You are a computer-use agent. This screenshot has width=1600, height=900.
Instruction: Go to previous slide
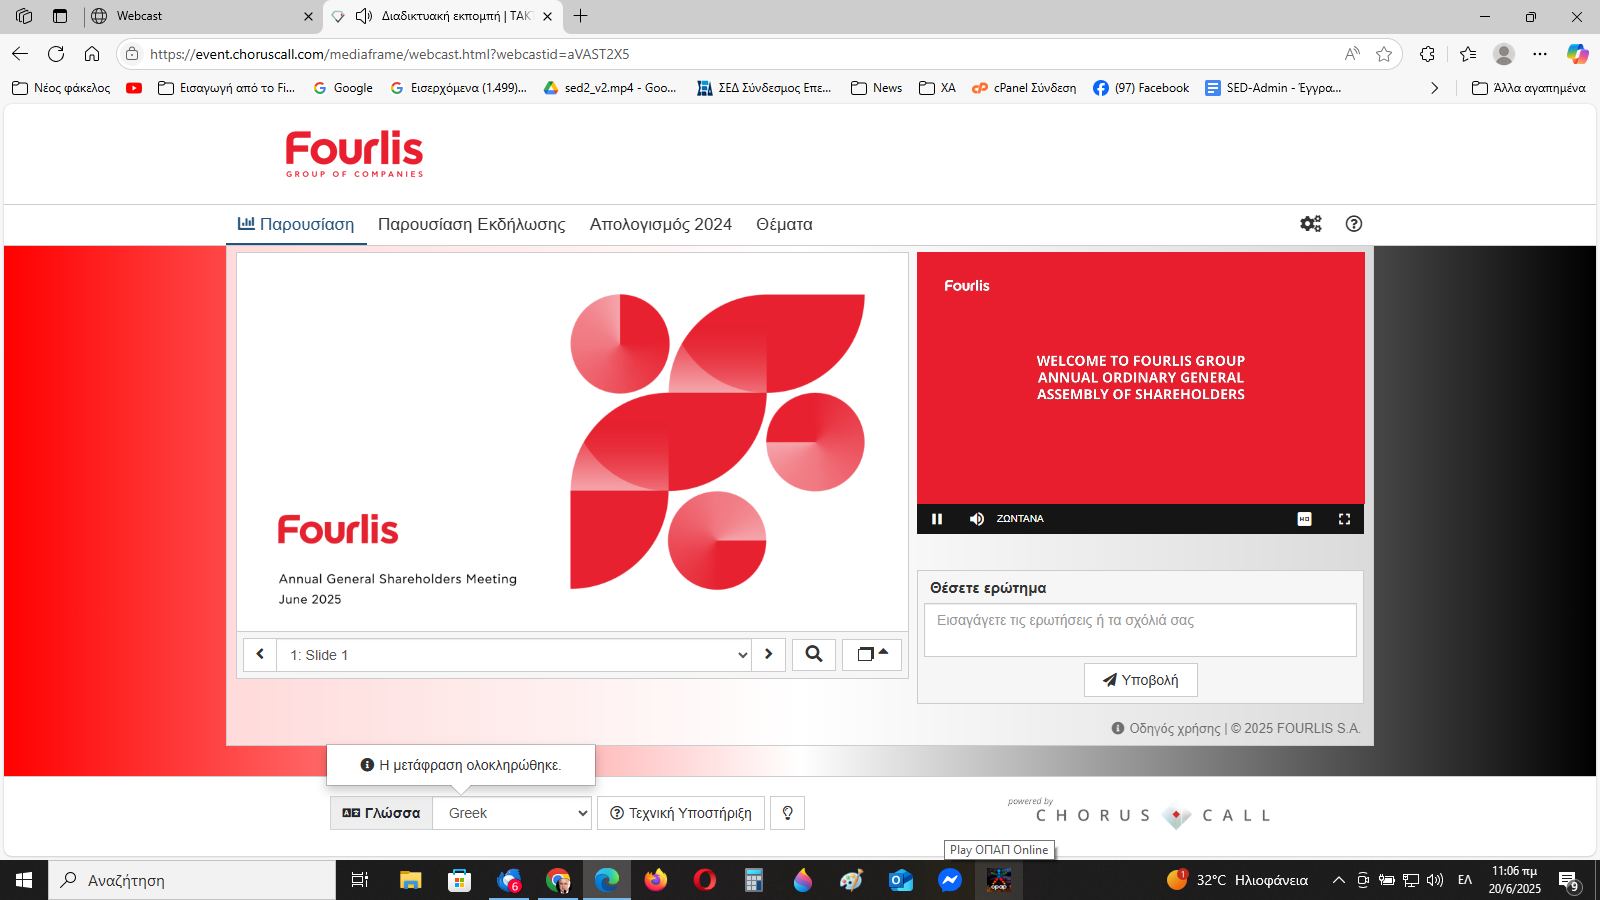click(260, 654)
